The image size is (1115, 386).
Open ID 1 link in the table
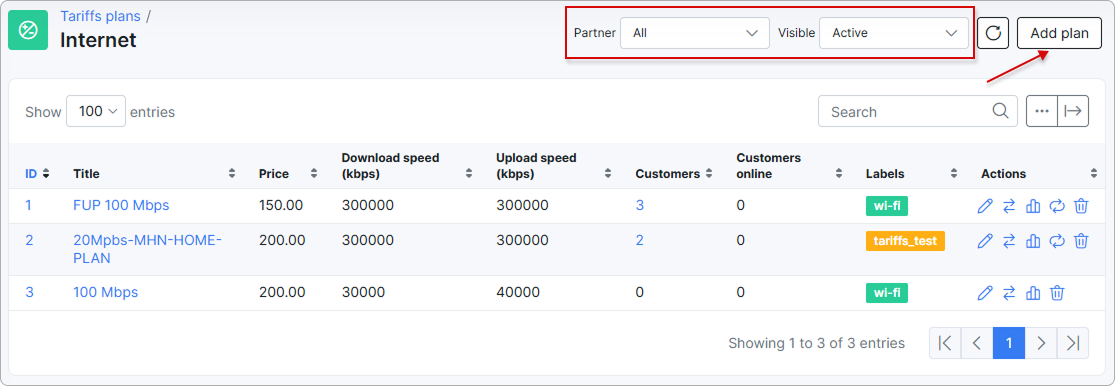point(28,205)
